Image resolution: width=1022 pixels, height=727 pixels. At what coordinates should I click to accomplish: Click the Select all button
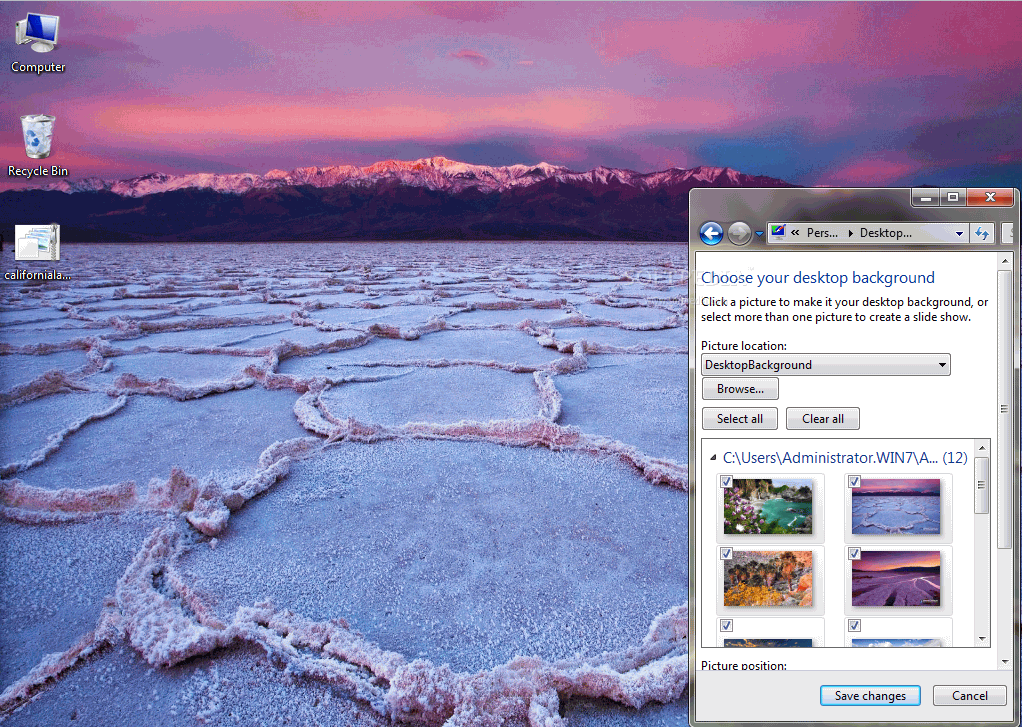pyautogui.click(x=740, y=419)
